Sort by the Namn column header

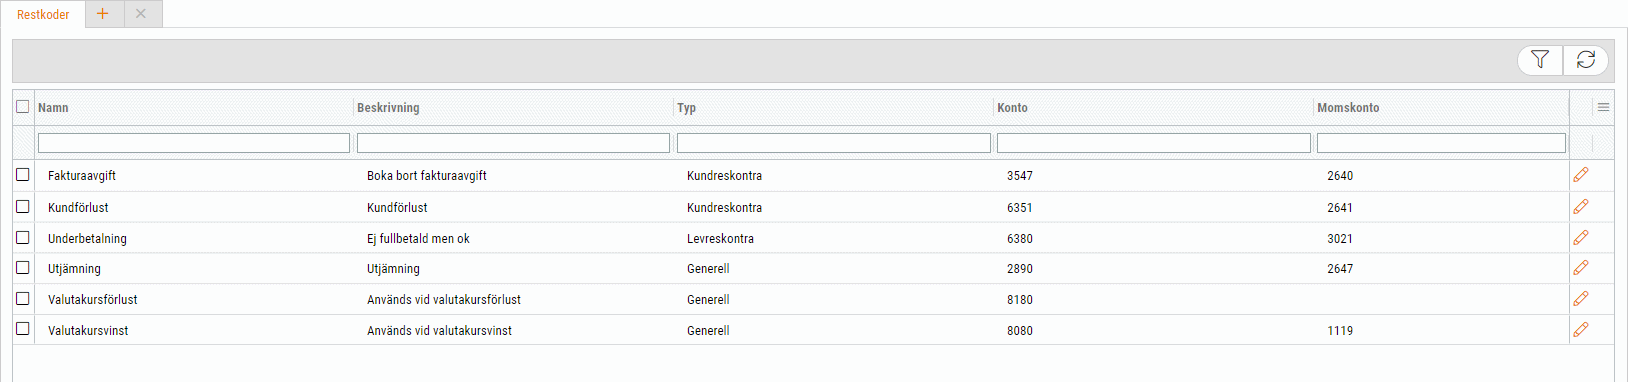53,108
